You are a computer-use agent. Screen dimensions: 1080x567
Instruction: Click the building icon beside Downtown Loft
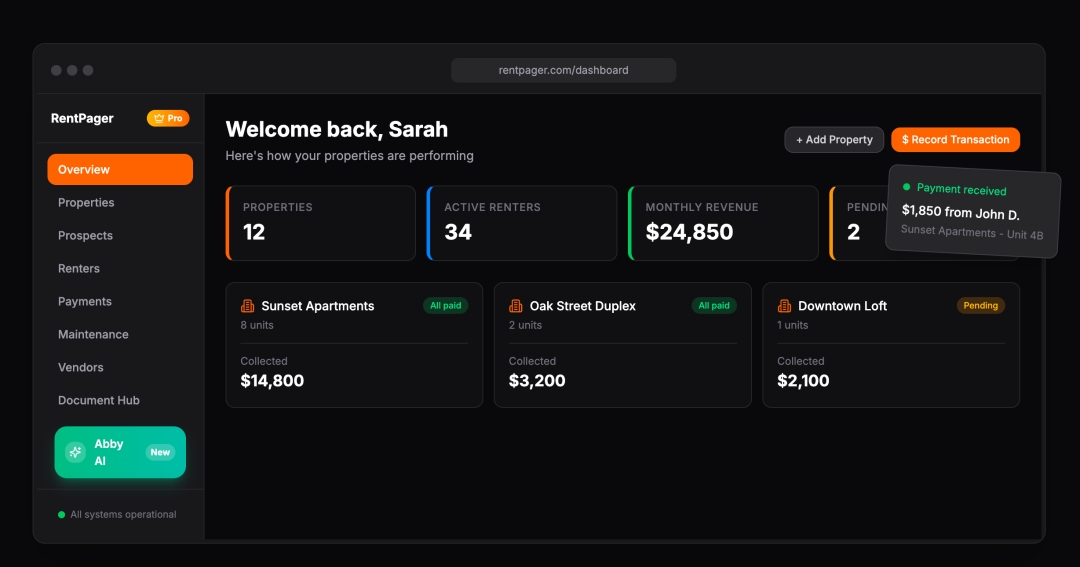point(785,306)
